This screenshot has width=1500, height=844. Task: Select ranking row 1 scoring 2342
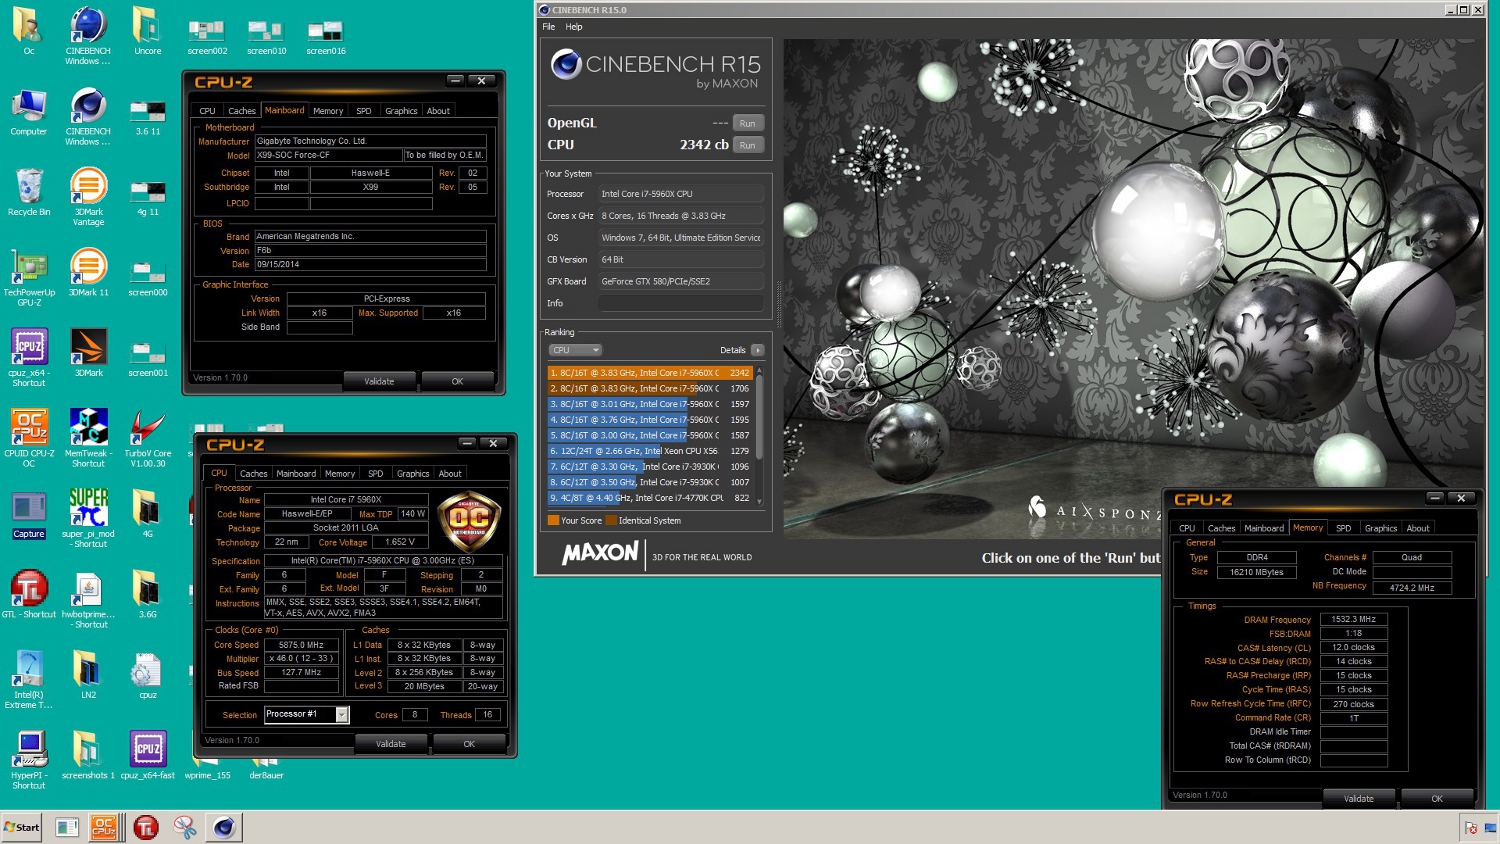[650, 373]
